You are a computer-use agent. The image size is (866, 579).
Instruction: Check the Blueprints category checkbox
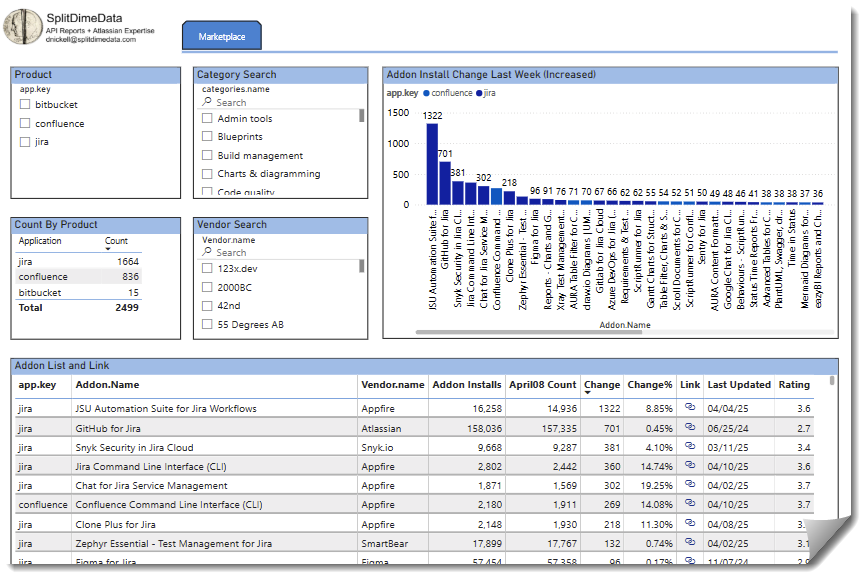tap(207, 136)
